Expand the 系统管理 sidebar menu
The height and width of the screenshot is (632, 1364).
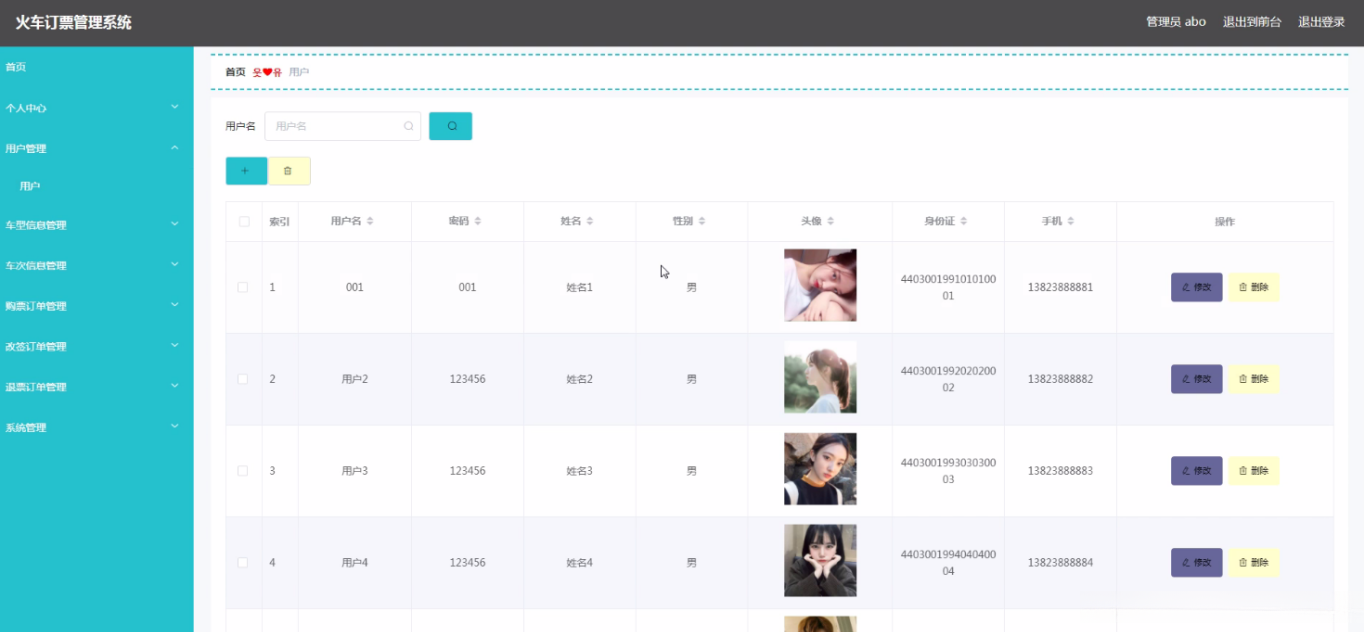point(97,427)
